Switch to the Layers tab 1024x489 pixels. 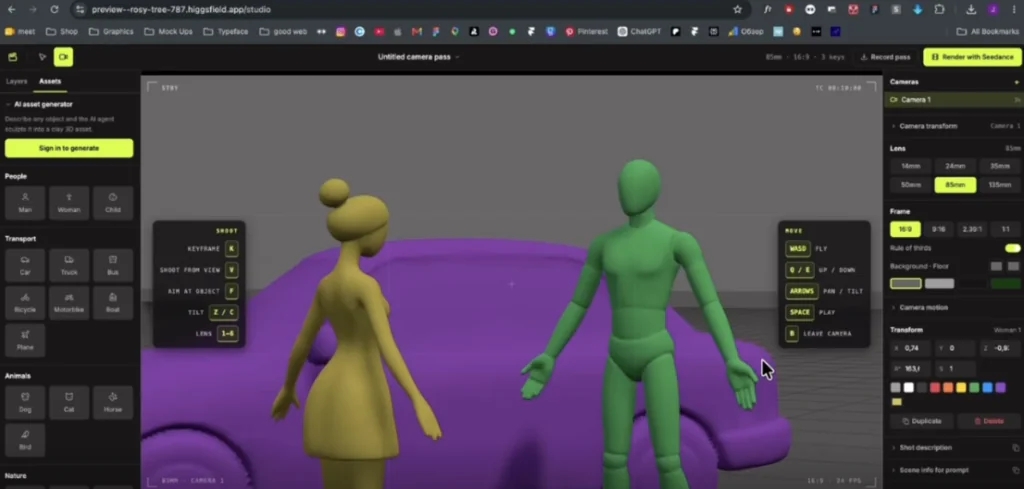[x=16, y=82]
